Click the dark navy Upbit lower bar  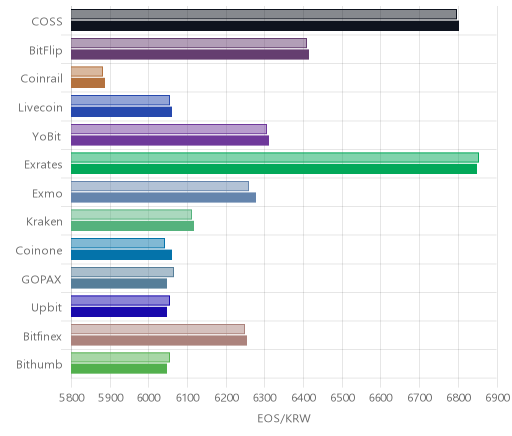[x=119, y=312]
